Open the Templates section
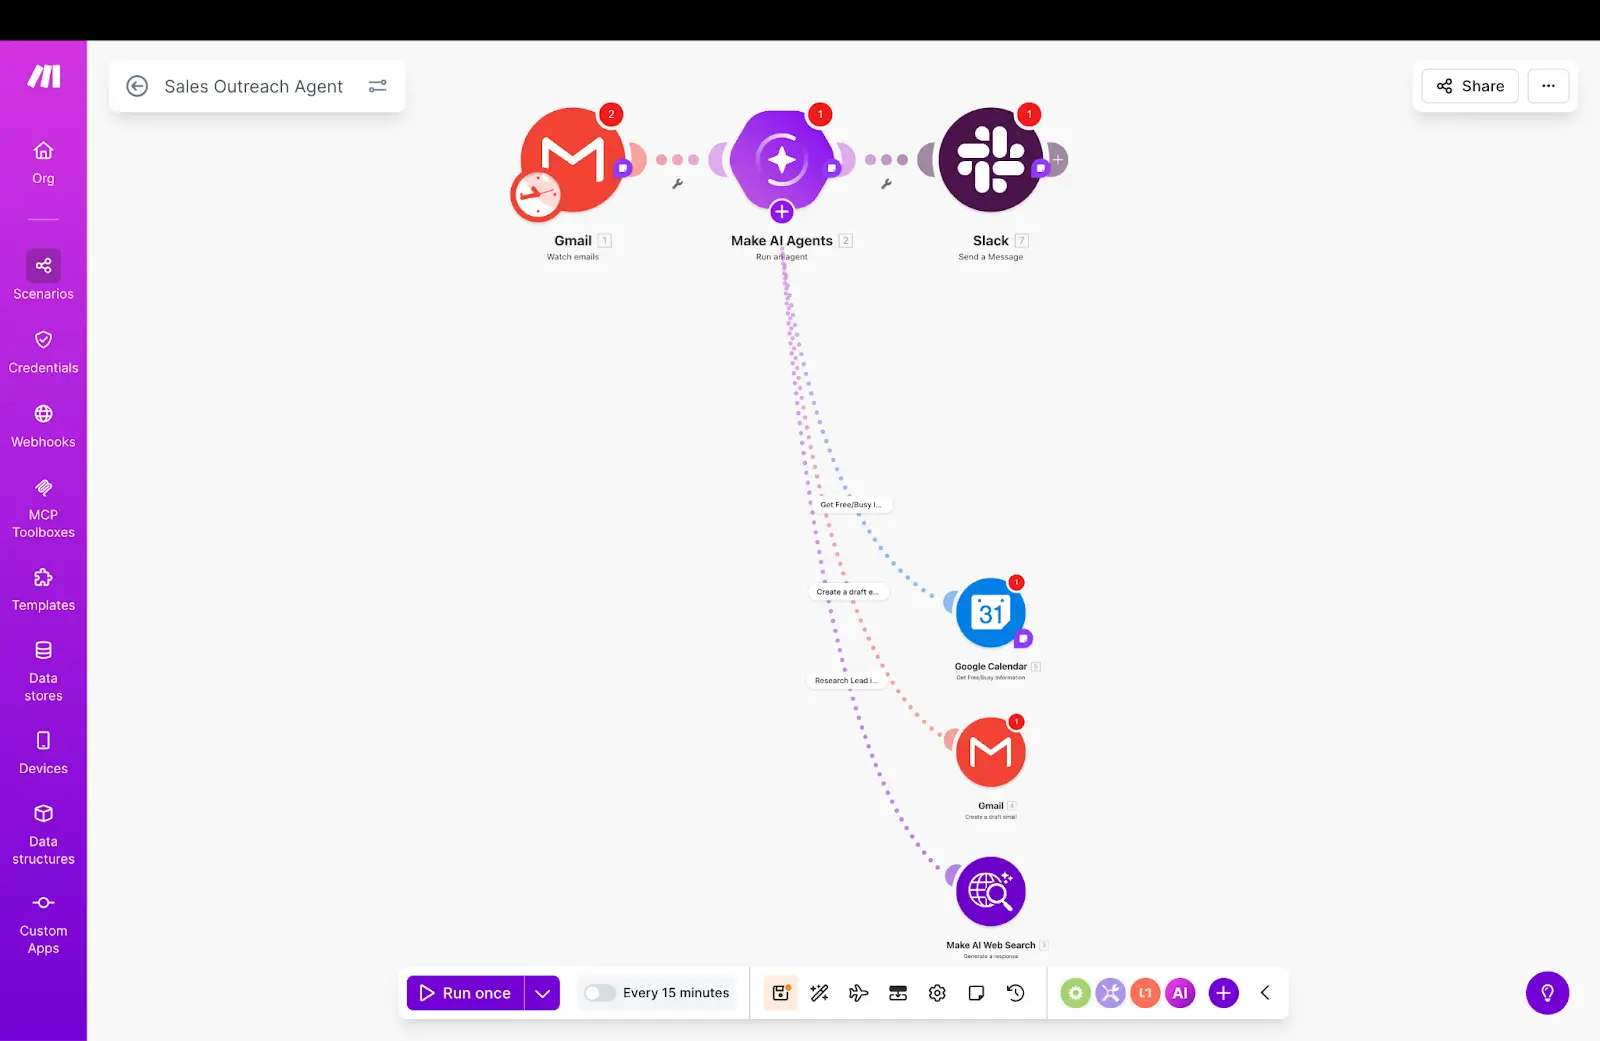This screenshot has height=1041, width=1600. pyautogui.click(x=43, y=590)
